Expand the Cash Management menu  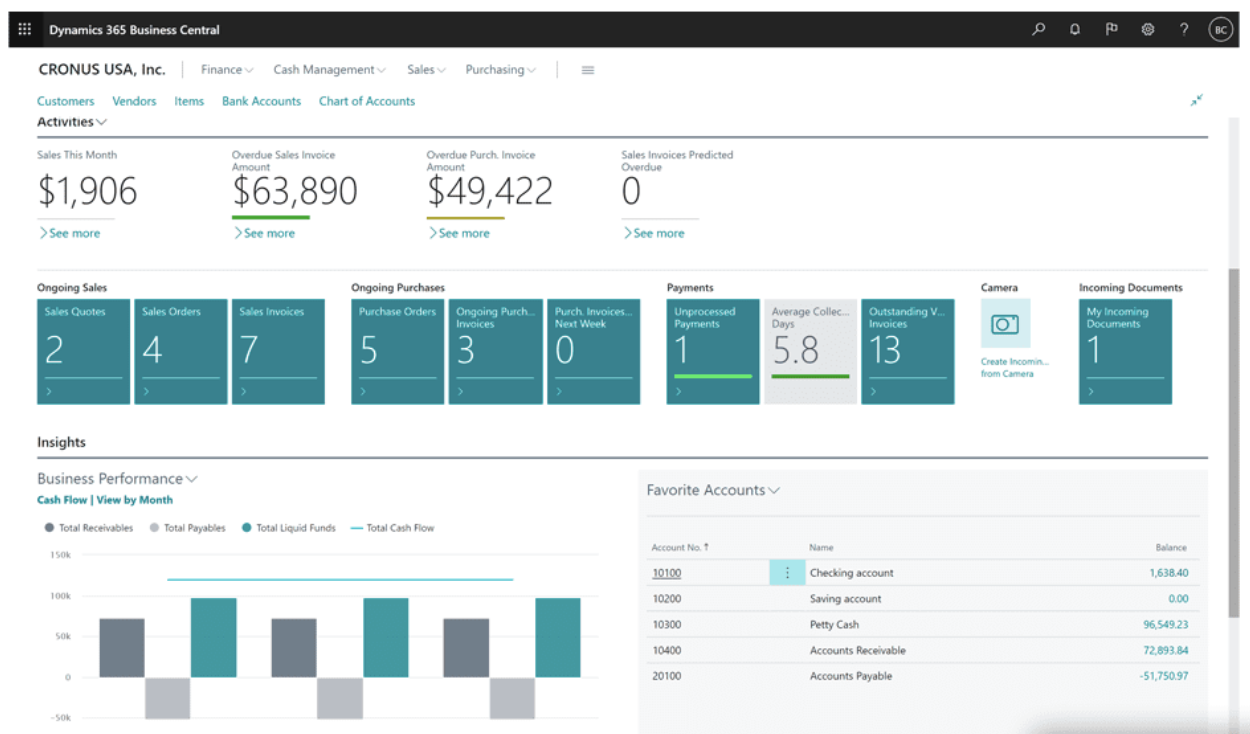329,69
